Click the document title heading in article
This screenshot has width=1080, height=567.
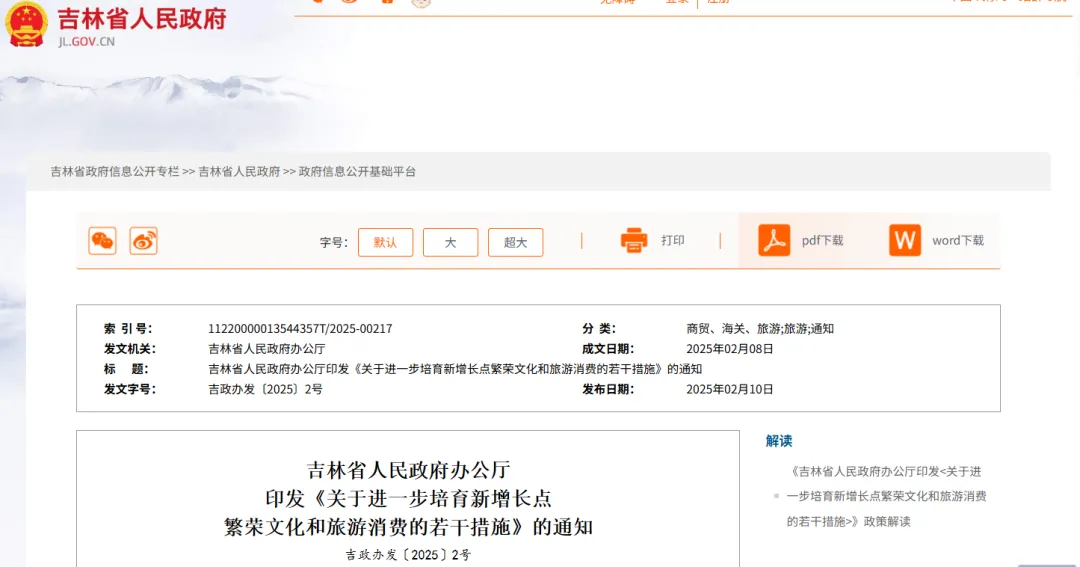click(408, 498)
